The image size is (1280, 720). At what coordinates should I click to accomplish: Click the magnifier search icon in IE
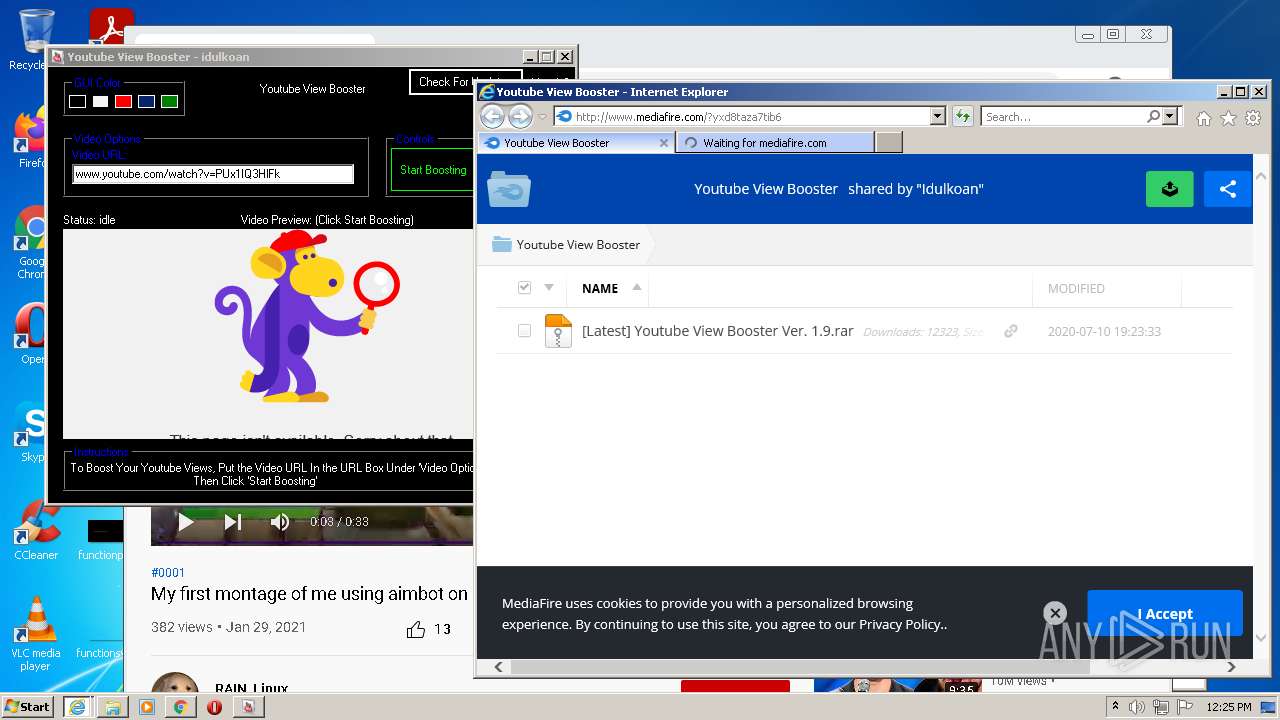(1154, 116)
